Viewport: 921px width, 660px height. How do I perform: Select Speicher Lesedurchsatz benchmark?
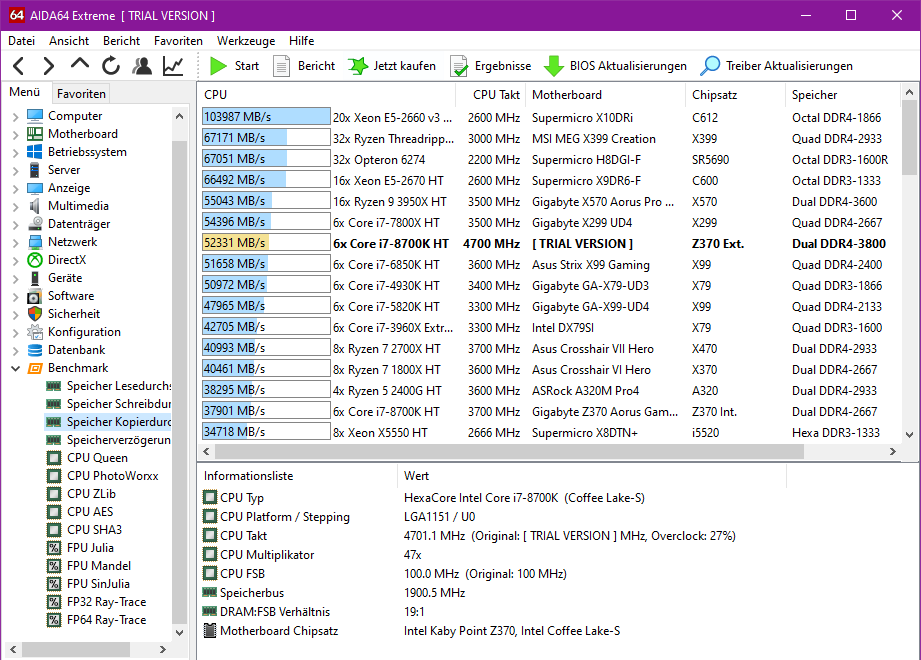pos(119,386)
